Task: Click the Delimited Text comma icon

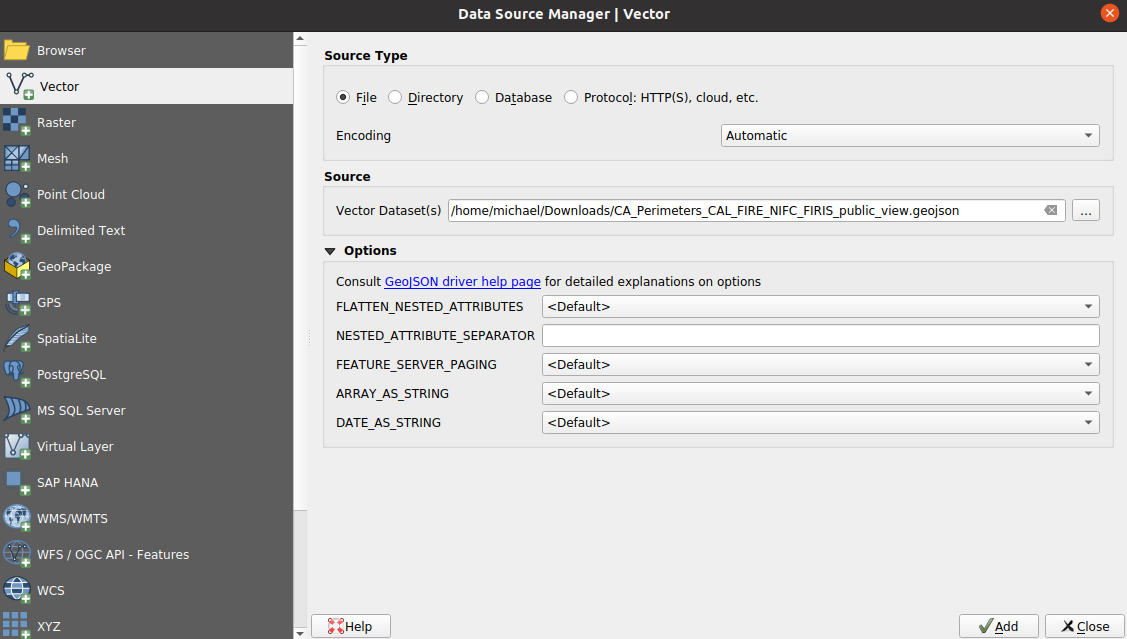Action: (17, 230)
